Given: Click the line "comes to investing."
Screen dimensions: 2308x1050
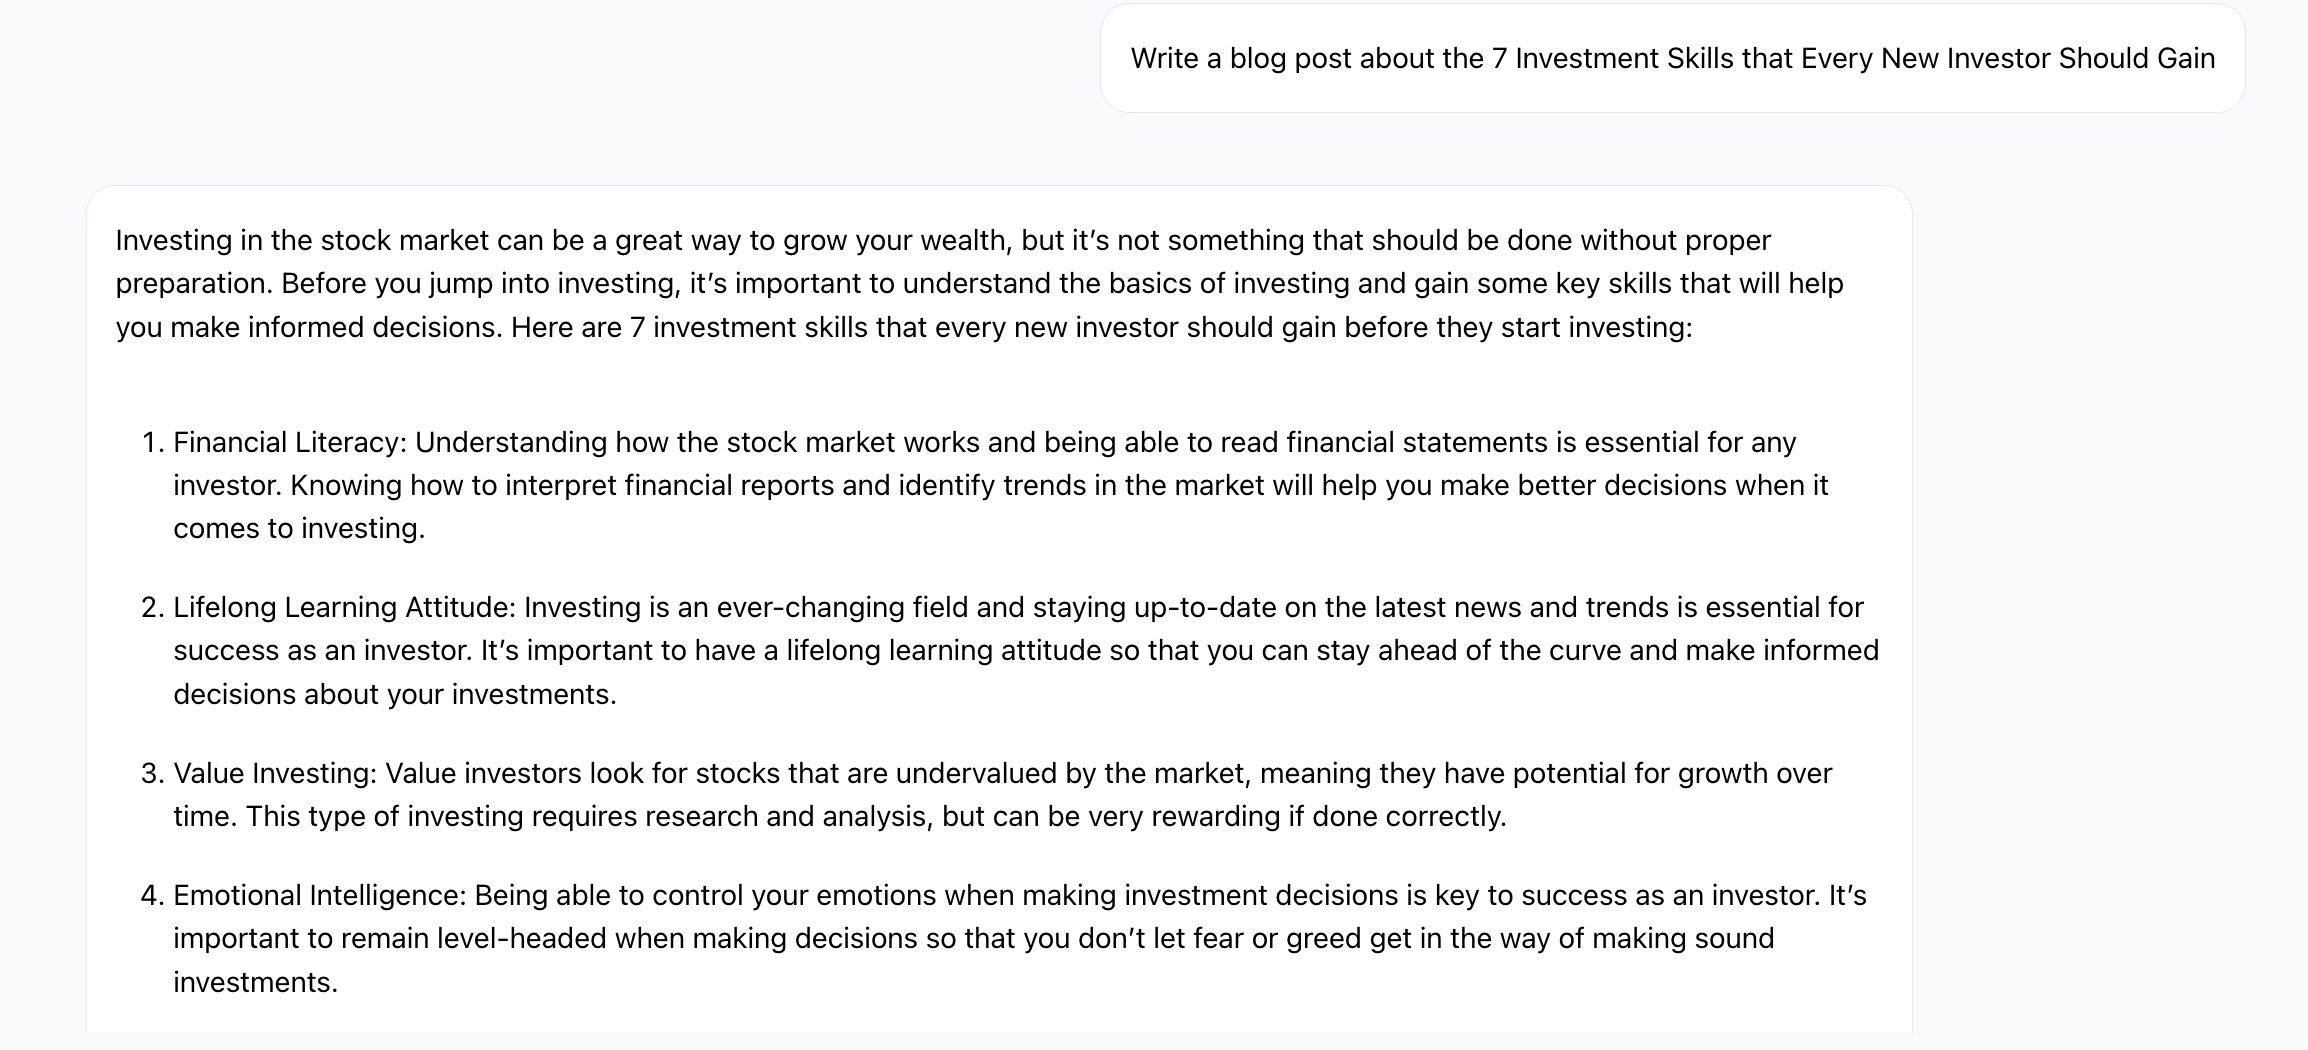Looking at the screenshot, I should coord(299,529).
